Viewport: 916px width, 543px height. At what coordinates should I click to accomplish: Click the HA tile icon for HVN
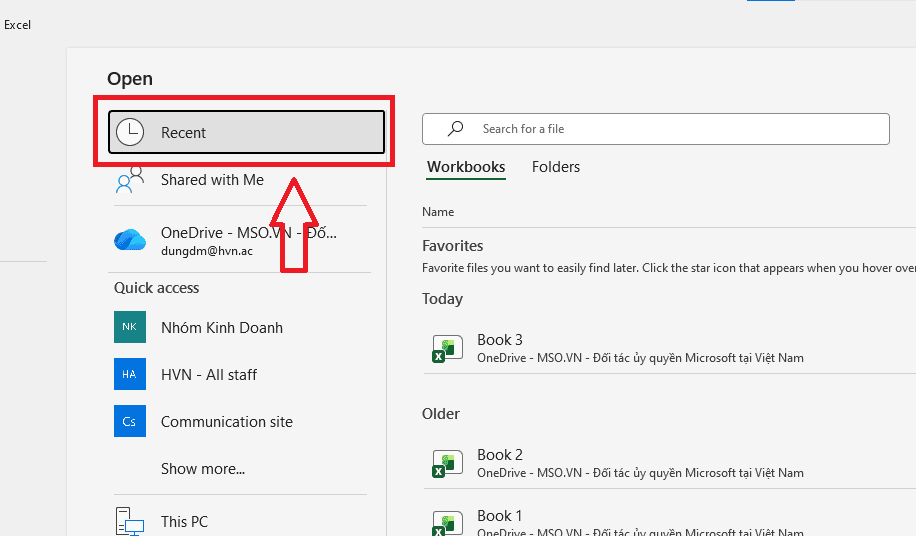pyautogui.click(x=130, y=374)
